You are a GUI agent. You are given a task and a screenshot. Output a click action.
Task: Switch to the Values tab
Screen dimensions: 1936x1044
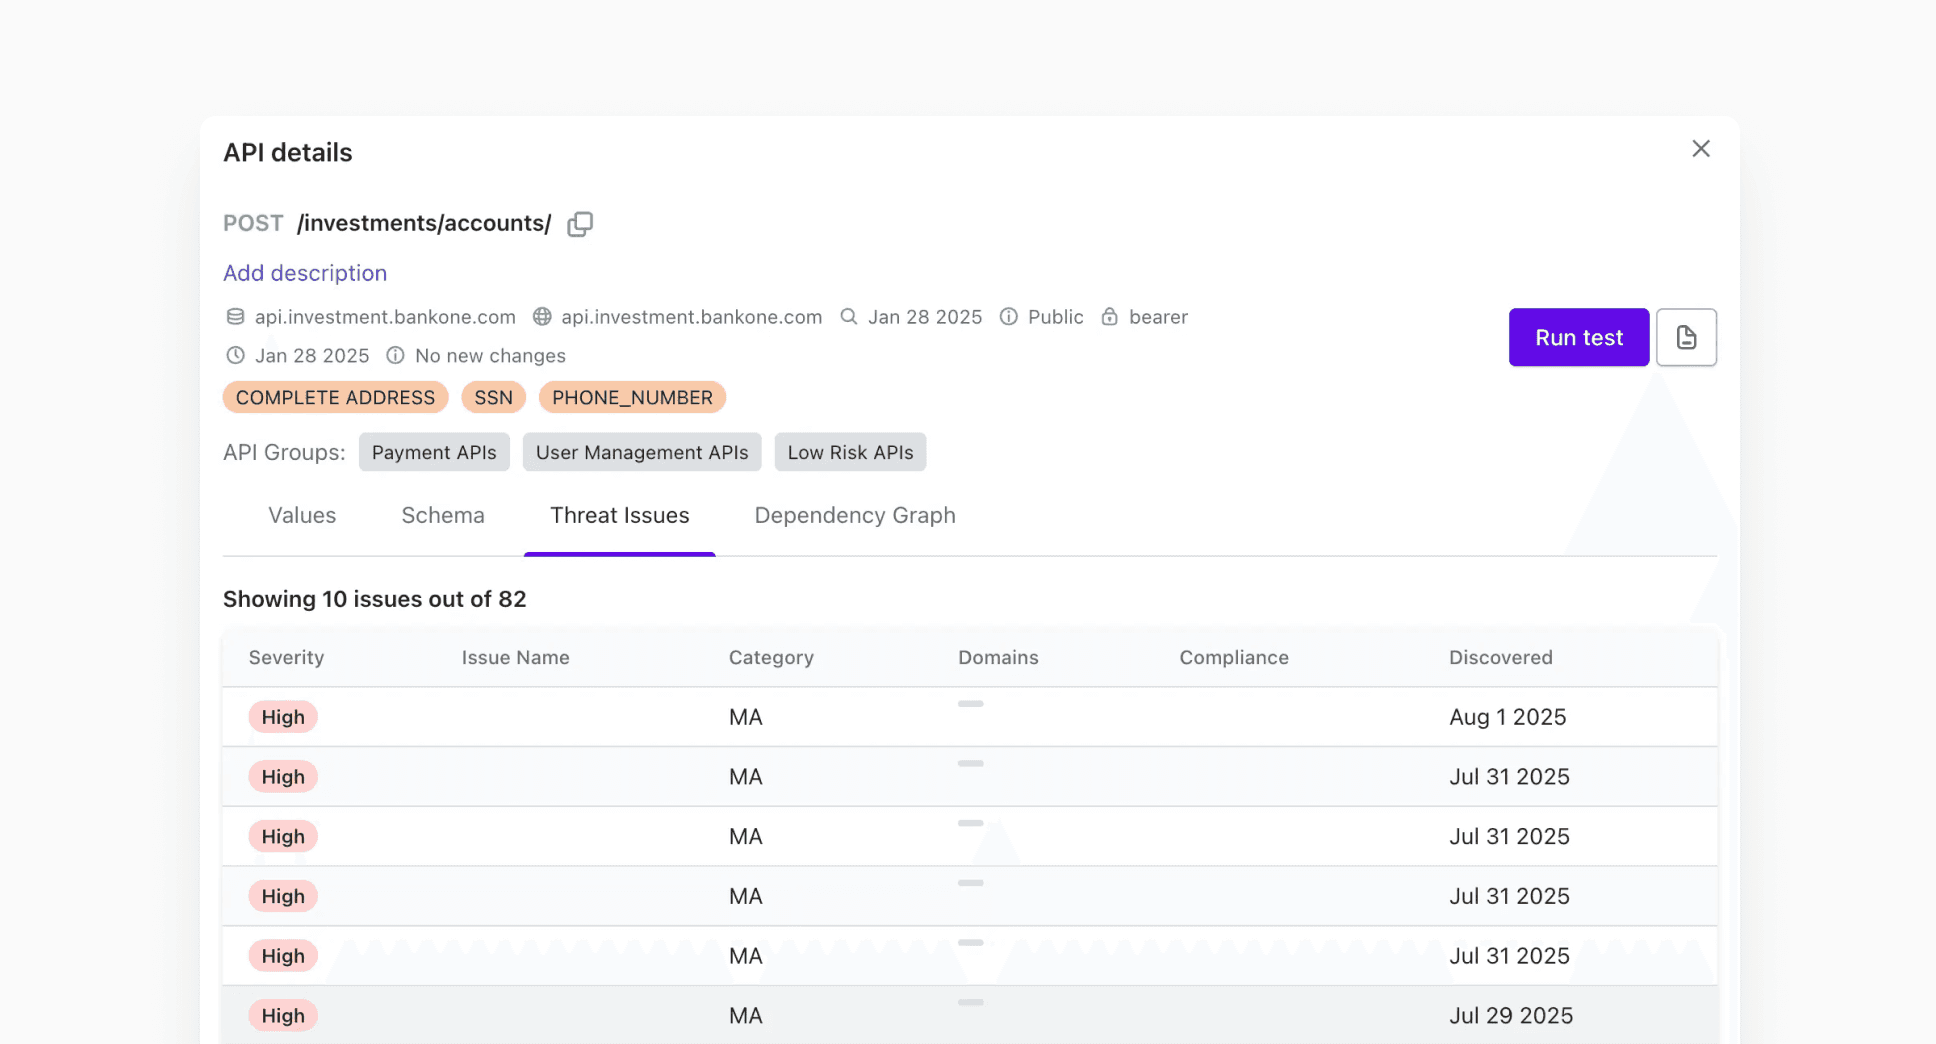click(301, 515)
